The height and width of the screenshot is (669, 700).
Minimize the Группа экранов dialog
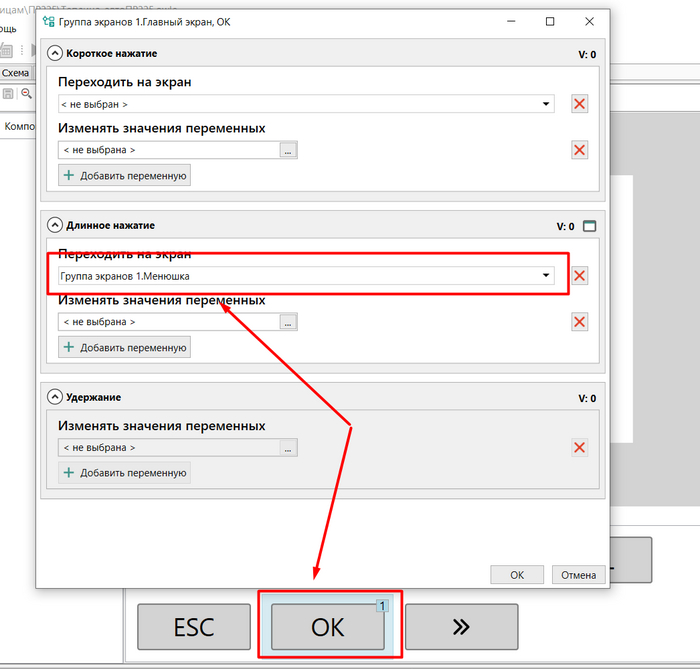(x=511, y=21)
